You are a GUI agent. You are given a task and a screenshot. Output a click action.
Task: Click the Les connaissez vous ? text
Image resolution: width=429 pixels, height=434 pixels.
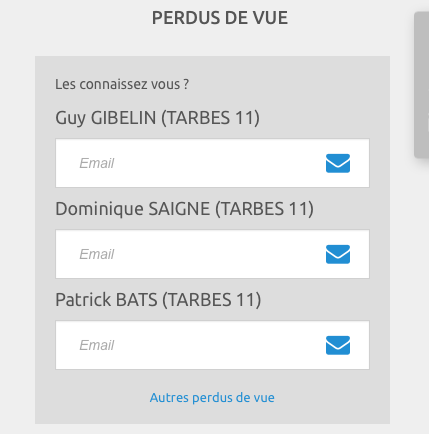(x=122, y=84)
